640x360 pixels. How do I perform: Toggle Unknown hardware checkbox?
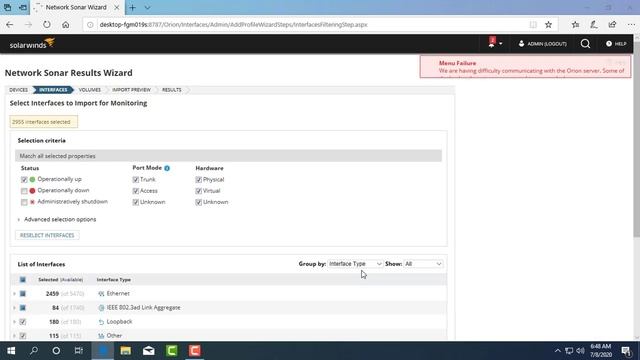198,202
